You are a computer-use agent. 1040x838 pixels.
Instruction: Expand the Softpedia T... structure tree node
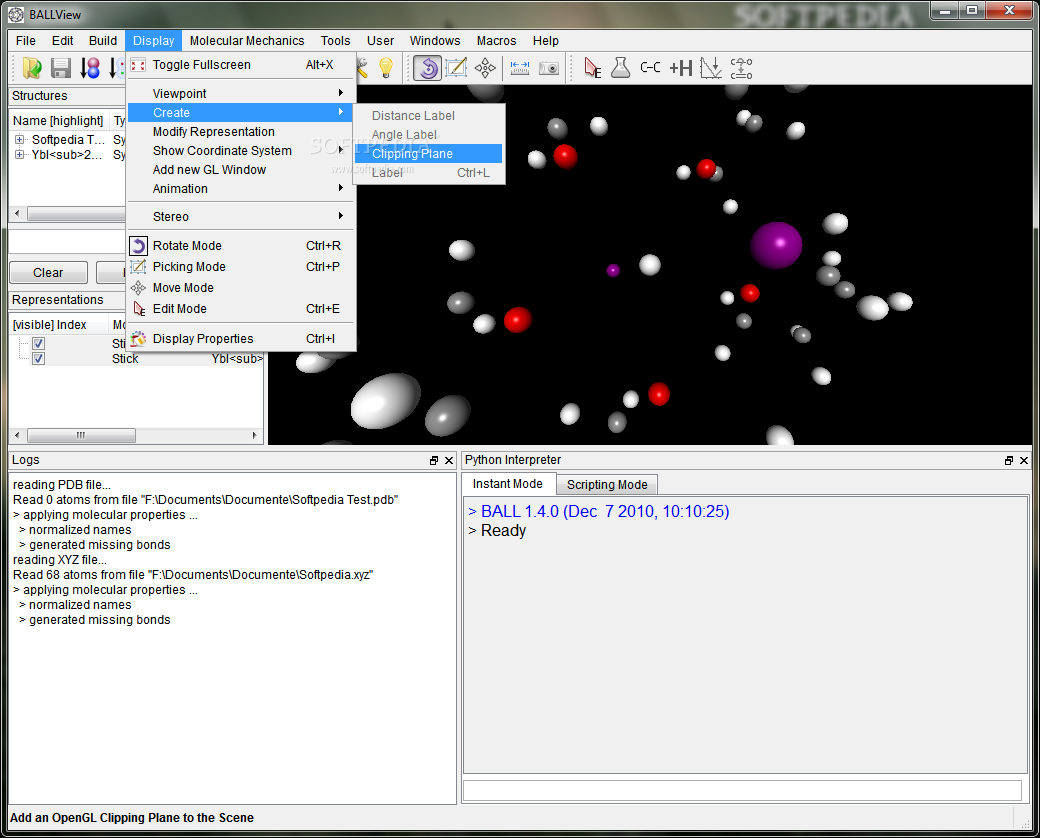pos(20,139)
